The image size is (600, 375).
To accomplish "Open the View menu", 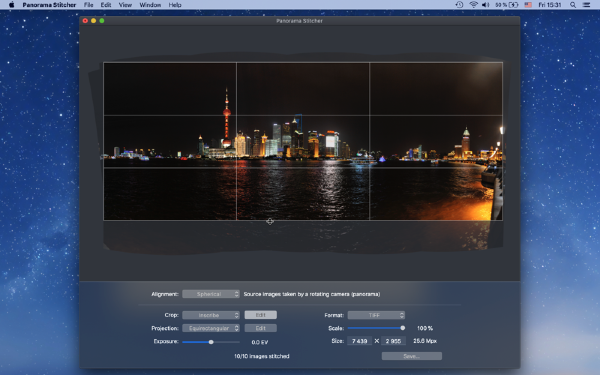I will coord(125,5).
